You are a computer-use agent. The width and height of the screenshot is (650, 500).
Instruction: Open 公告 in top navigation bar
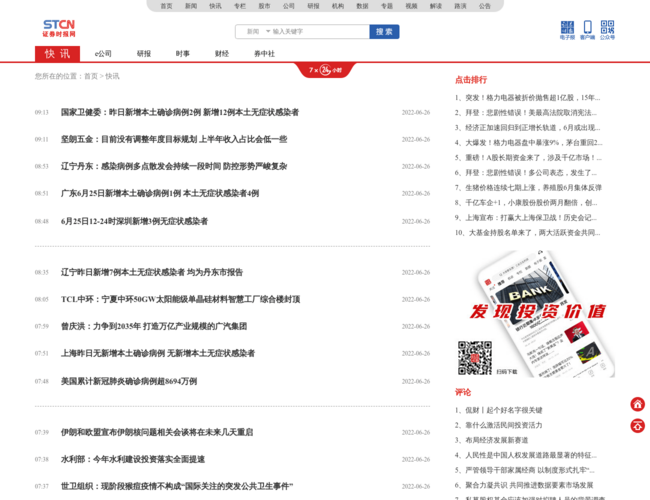click(x=485, y=6)
